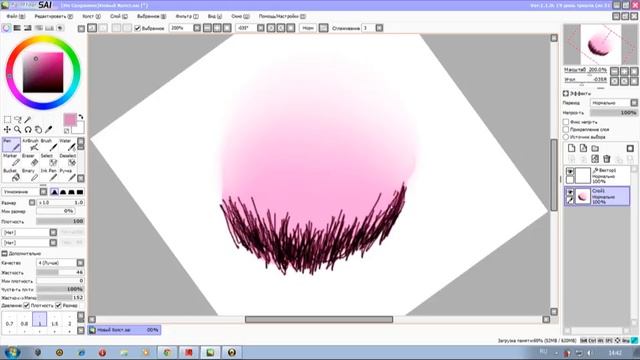Open the Умножение brush mode dropdown

click(24, 192)
